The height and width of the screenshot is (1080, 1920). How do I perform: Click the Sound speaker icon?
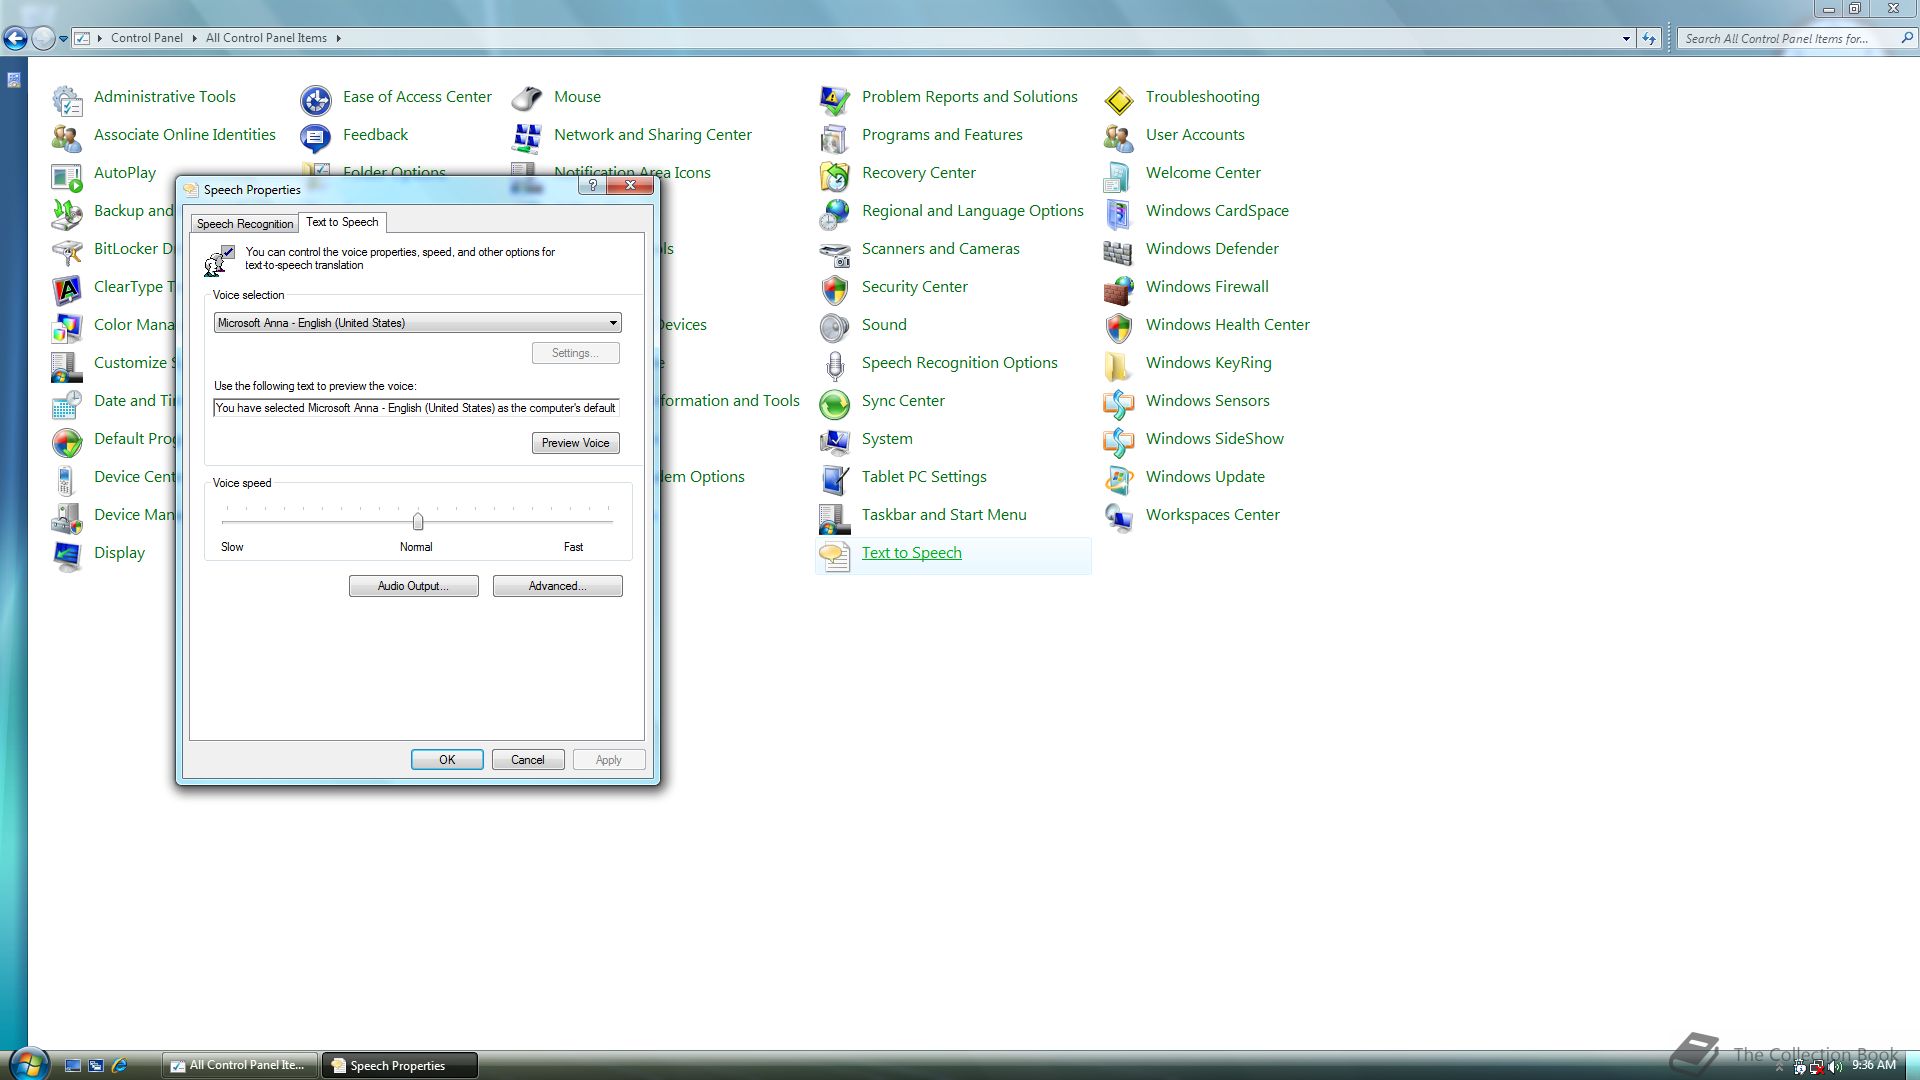(835, 326)
